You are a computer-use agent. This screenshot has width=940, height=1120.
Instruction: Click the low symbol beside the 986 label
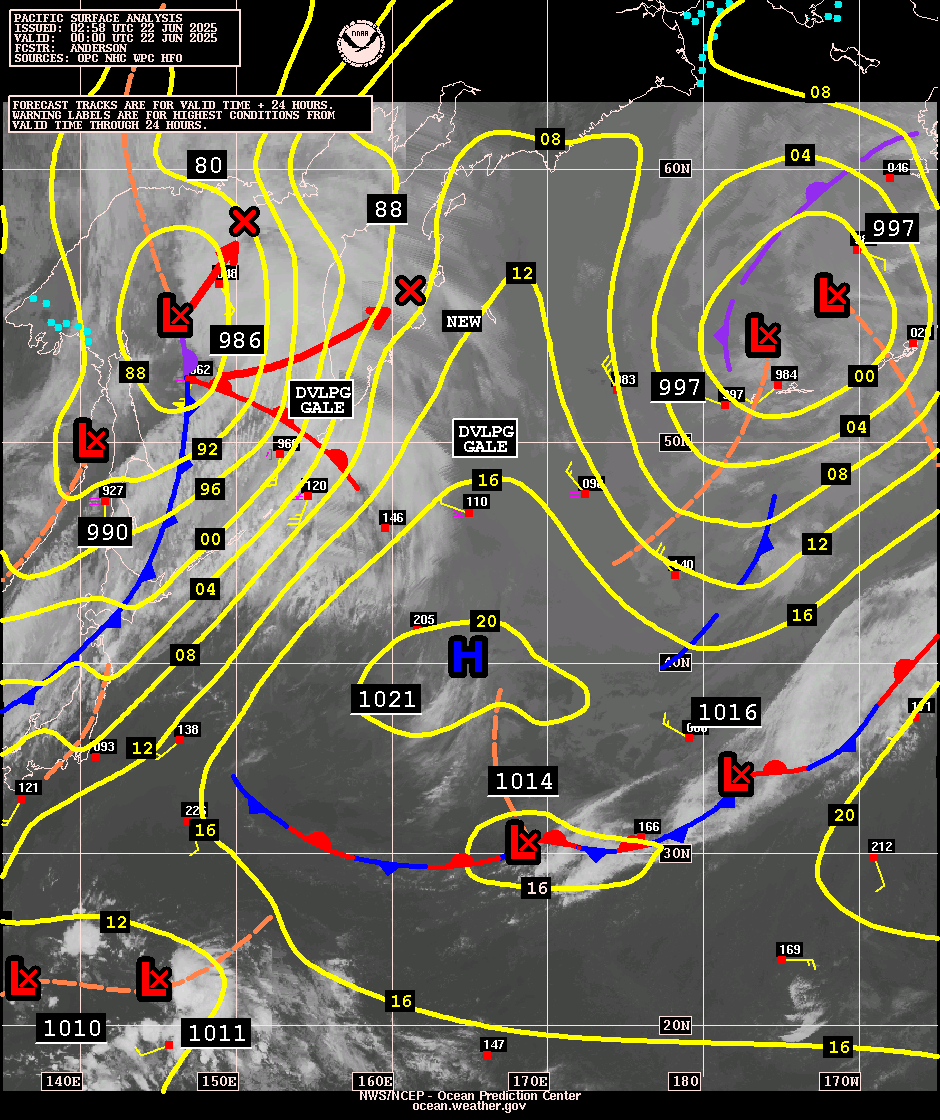click(175, 315)
